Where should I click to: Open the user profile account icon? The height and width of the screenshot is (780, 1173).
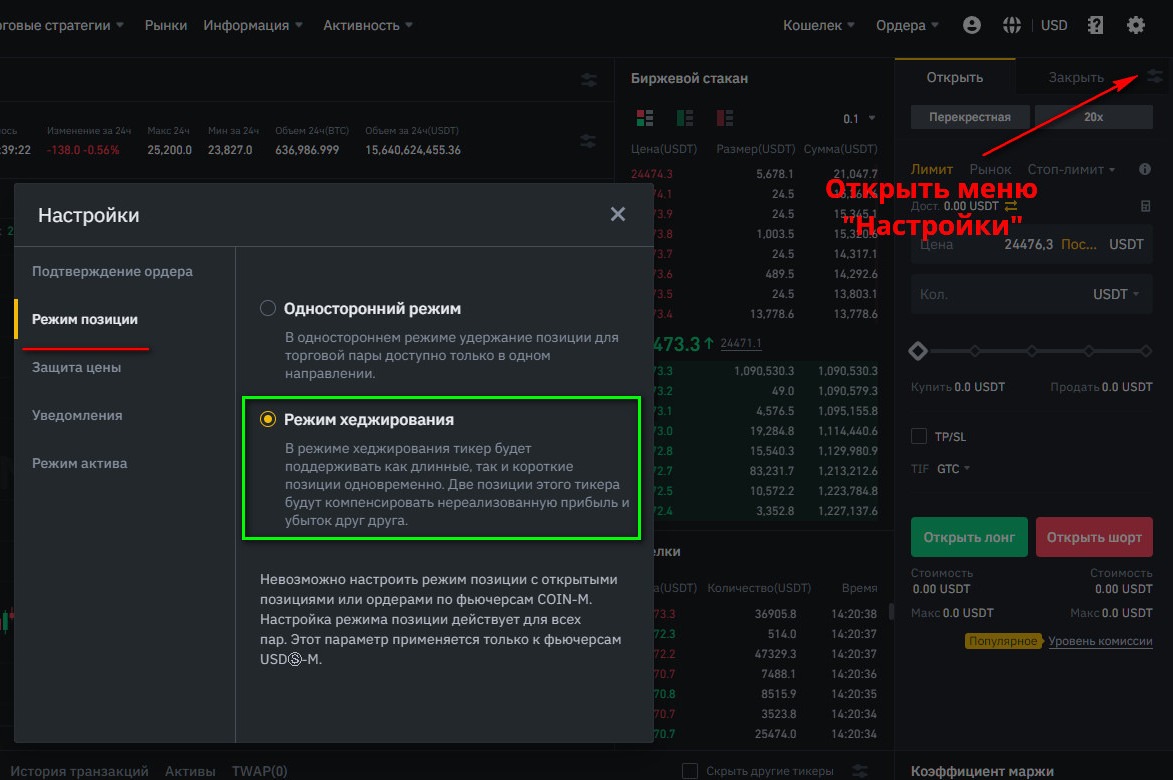tap(971, 25)
